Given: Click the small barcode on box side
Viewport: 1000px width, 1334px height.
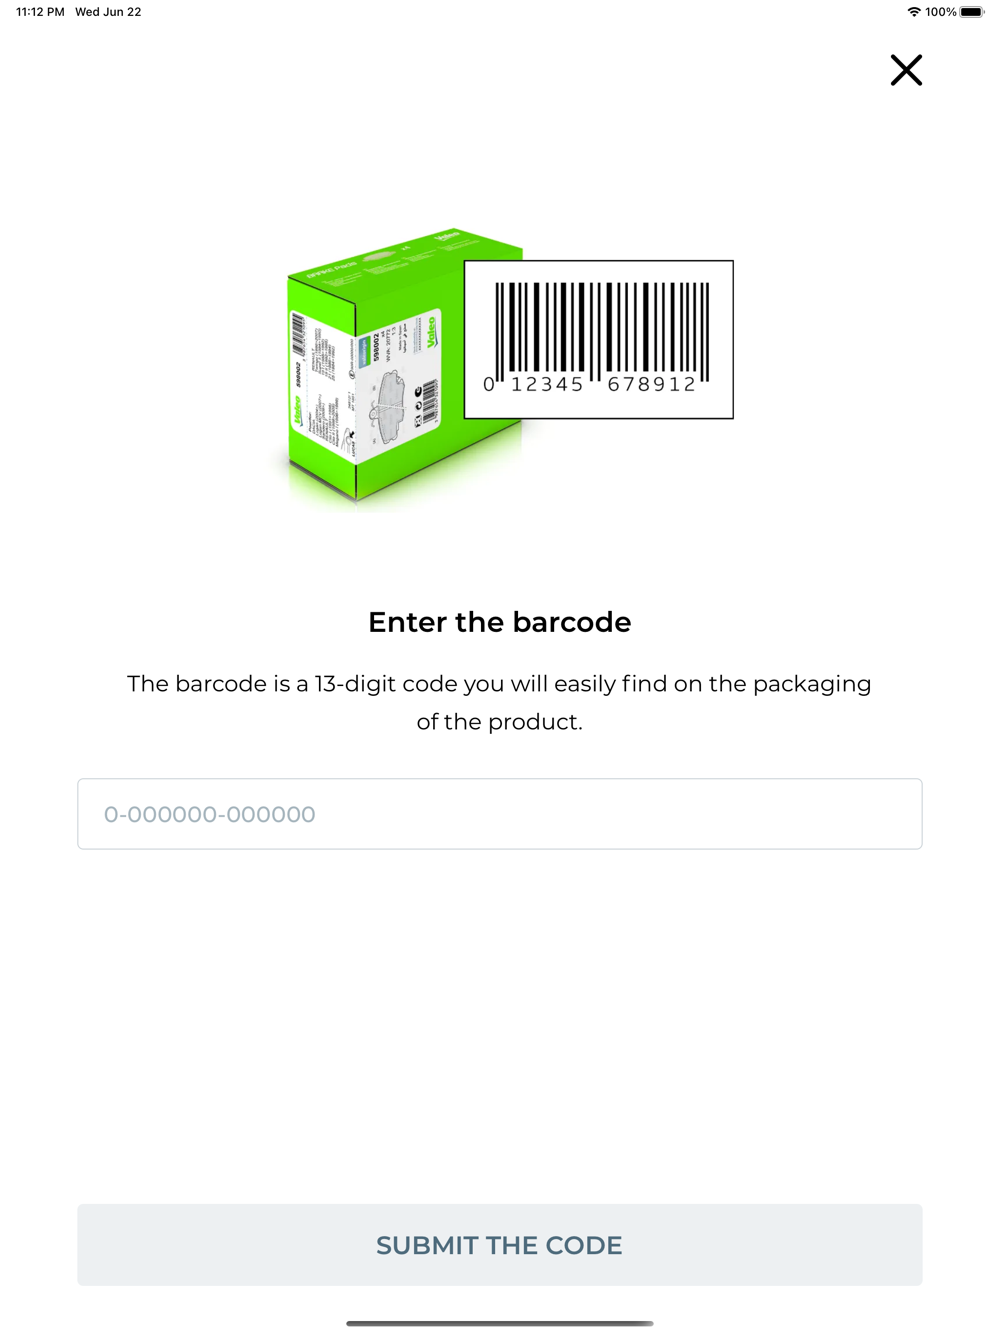Looking at the screenshot, I should pos(298,334).
